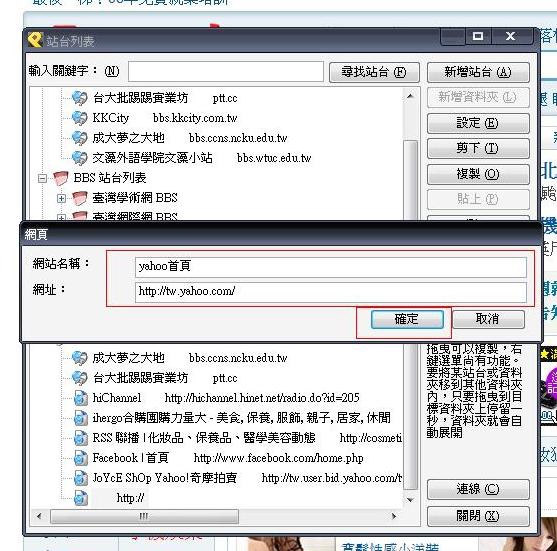Screen dimensions: 557x551
Task: Maximize the 站台列表 window
Action: (478, 36)
